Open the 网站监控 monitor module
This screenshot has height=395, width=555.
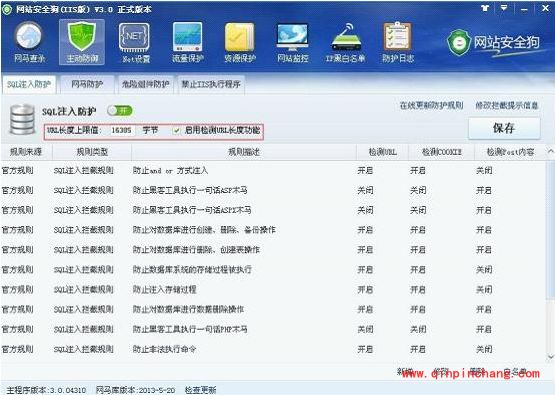(292, 43)
